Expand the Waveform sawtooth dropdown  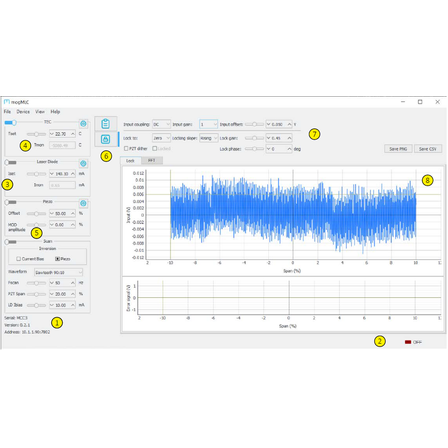click(58, 272)
